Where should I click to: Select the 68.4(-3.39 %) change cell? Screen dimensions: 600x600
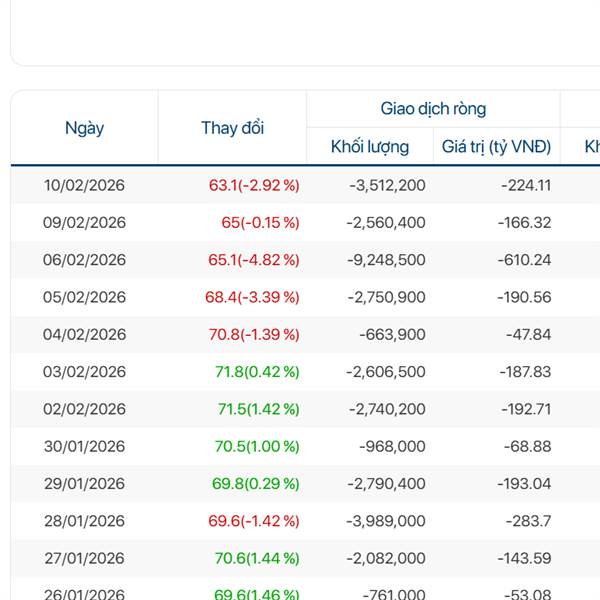pyautogui.click(x=252, y=297)
